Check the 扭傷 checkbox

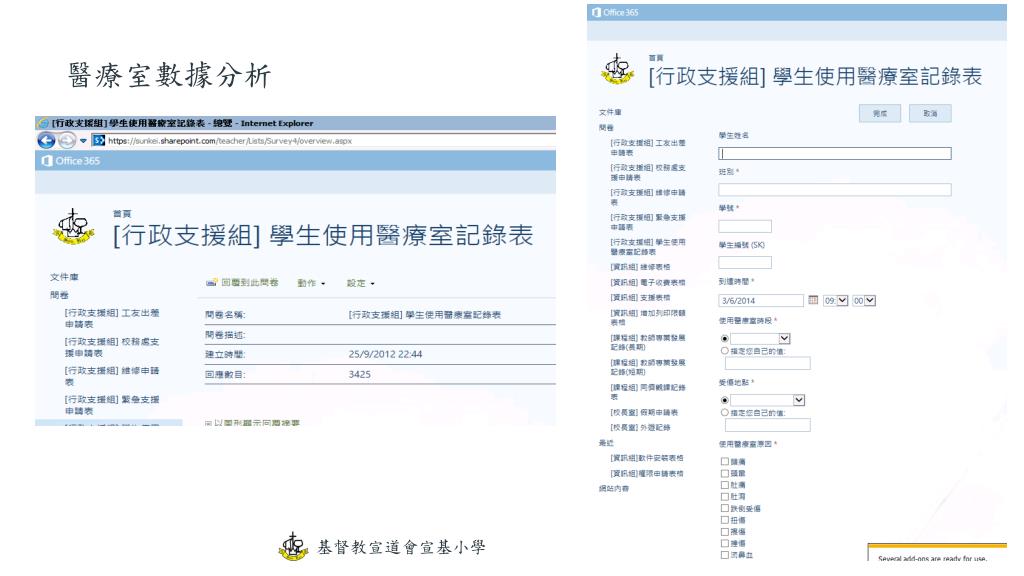(x=724, y=520)
